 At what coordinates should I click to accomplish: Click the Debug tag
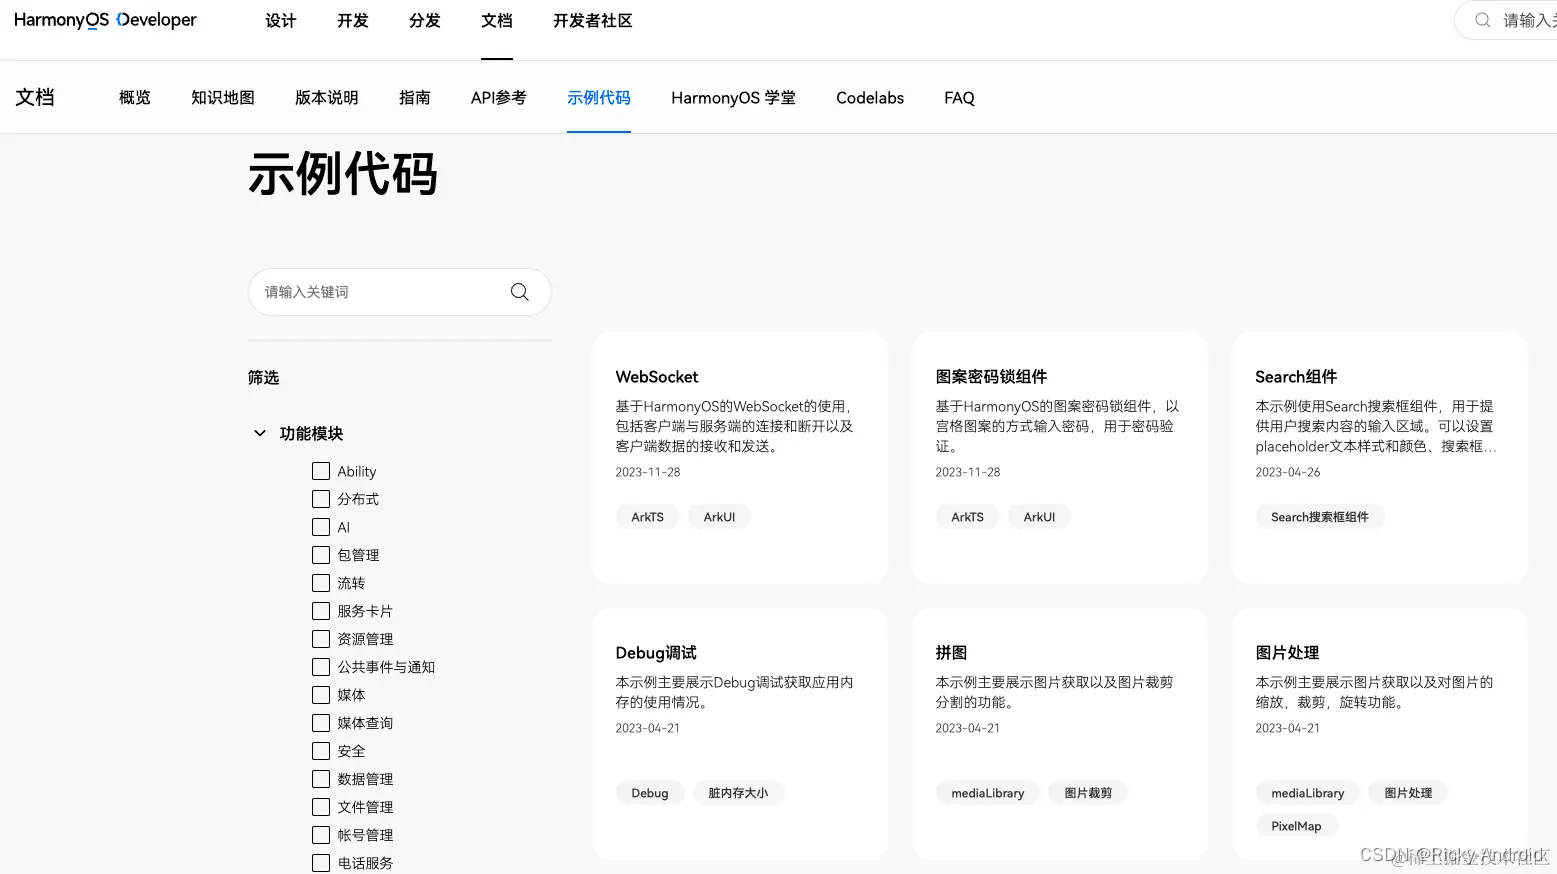[650, 793]
